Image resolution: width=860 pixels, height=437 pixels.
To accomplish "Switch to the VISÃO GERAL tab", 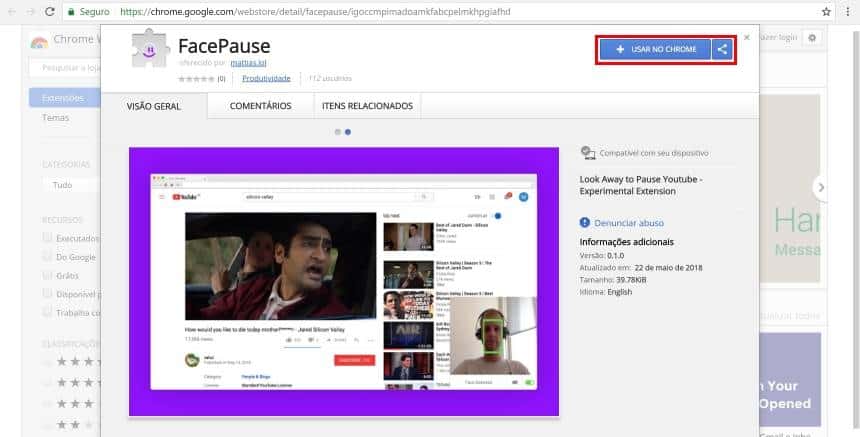I will pyautogui.click(x=154, y=106).
